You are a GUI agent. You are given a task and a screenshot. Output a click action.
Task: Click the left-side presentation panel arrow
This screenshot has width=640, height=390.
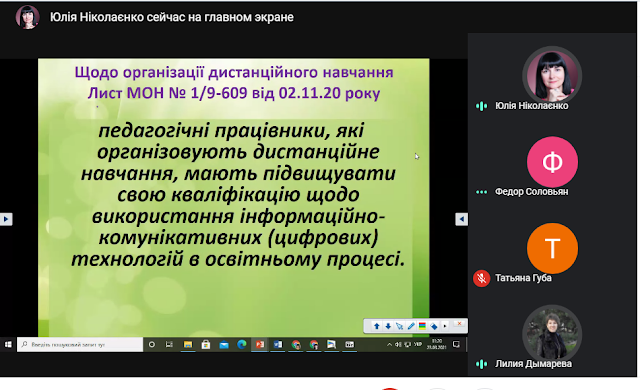point(6,219)
